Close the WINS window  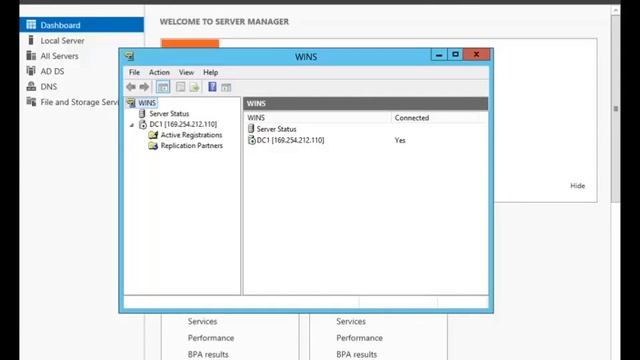[x=476, y=55]
